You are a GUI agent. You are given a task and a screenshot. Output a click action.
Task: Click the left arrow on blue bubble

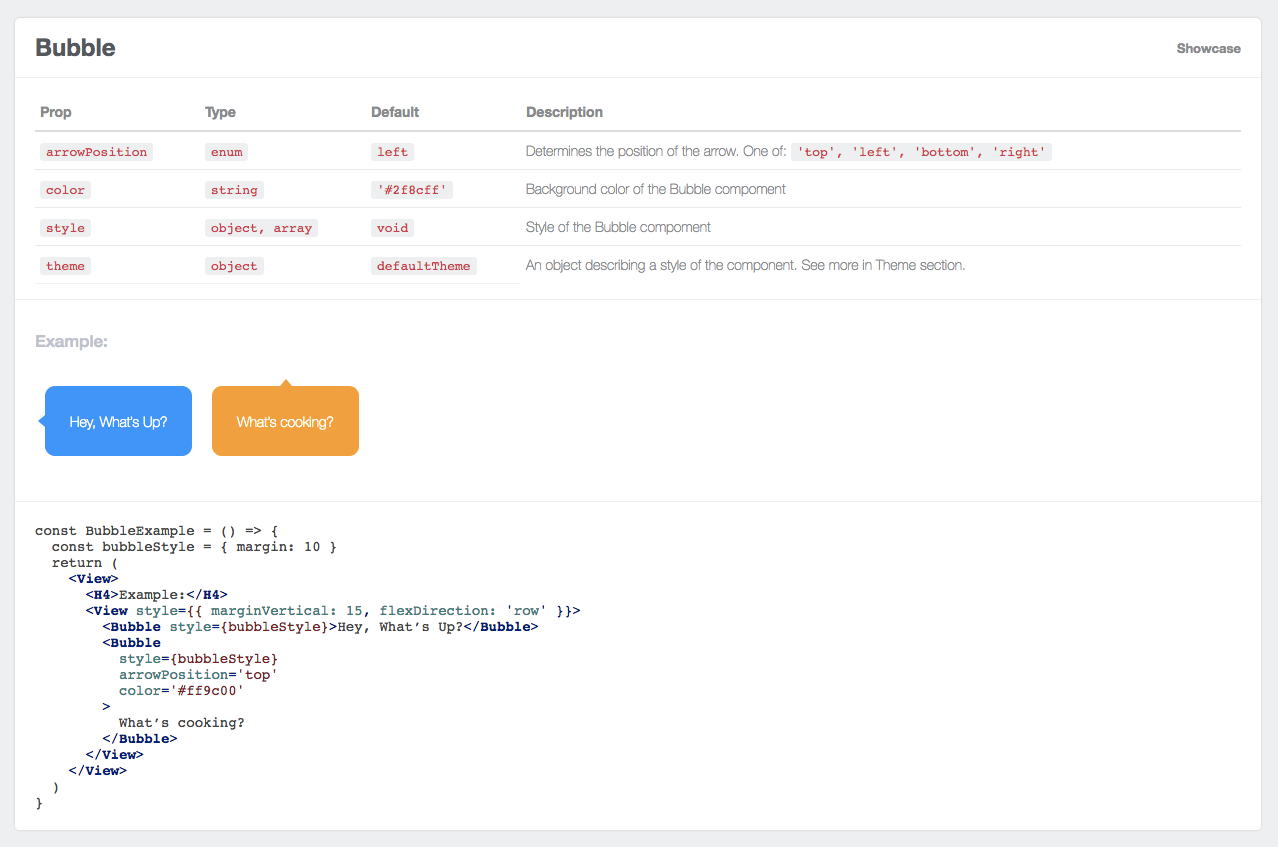(x=41, y=421)
